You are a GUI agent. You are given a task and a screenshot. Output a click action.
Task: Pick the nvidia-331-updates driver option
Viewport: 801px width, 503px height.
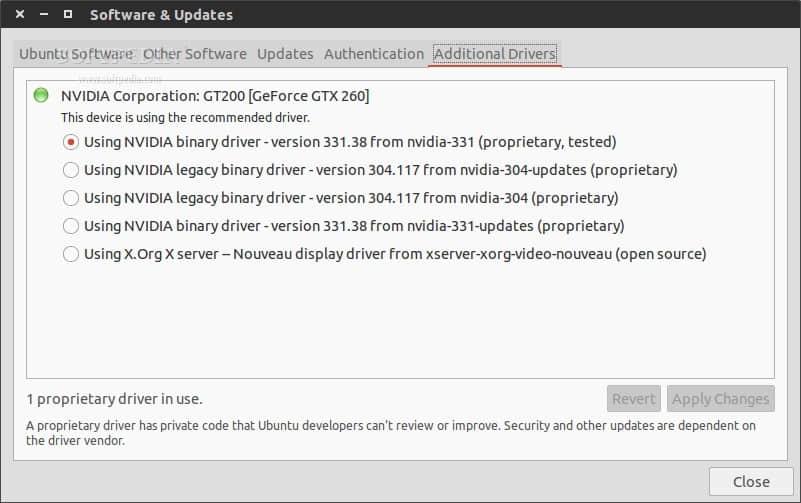pos(71,226)
